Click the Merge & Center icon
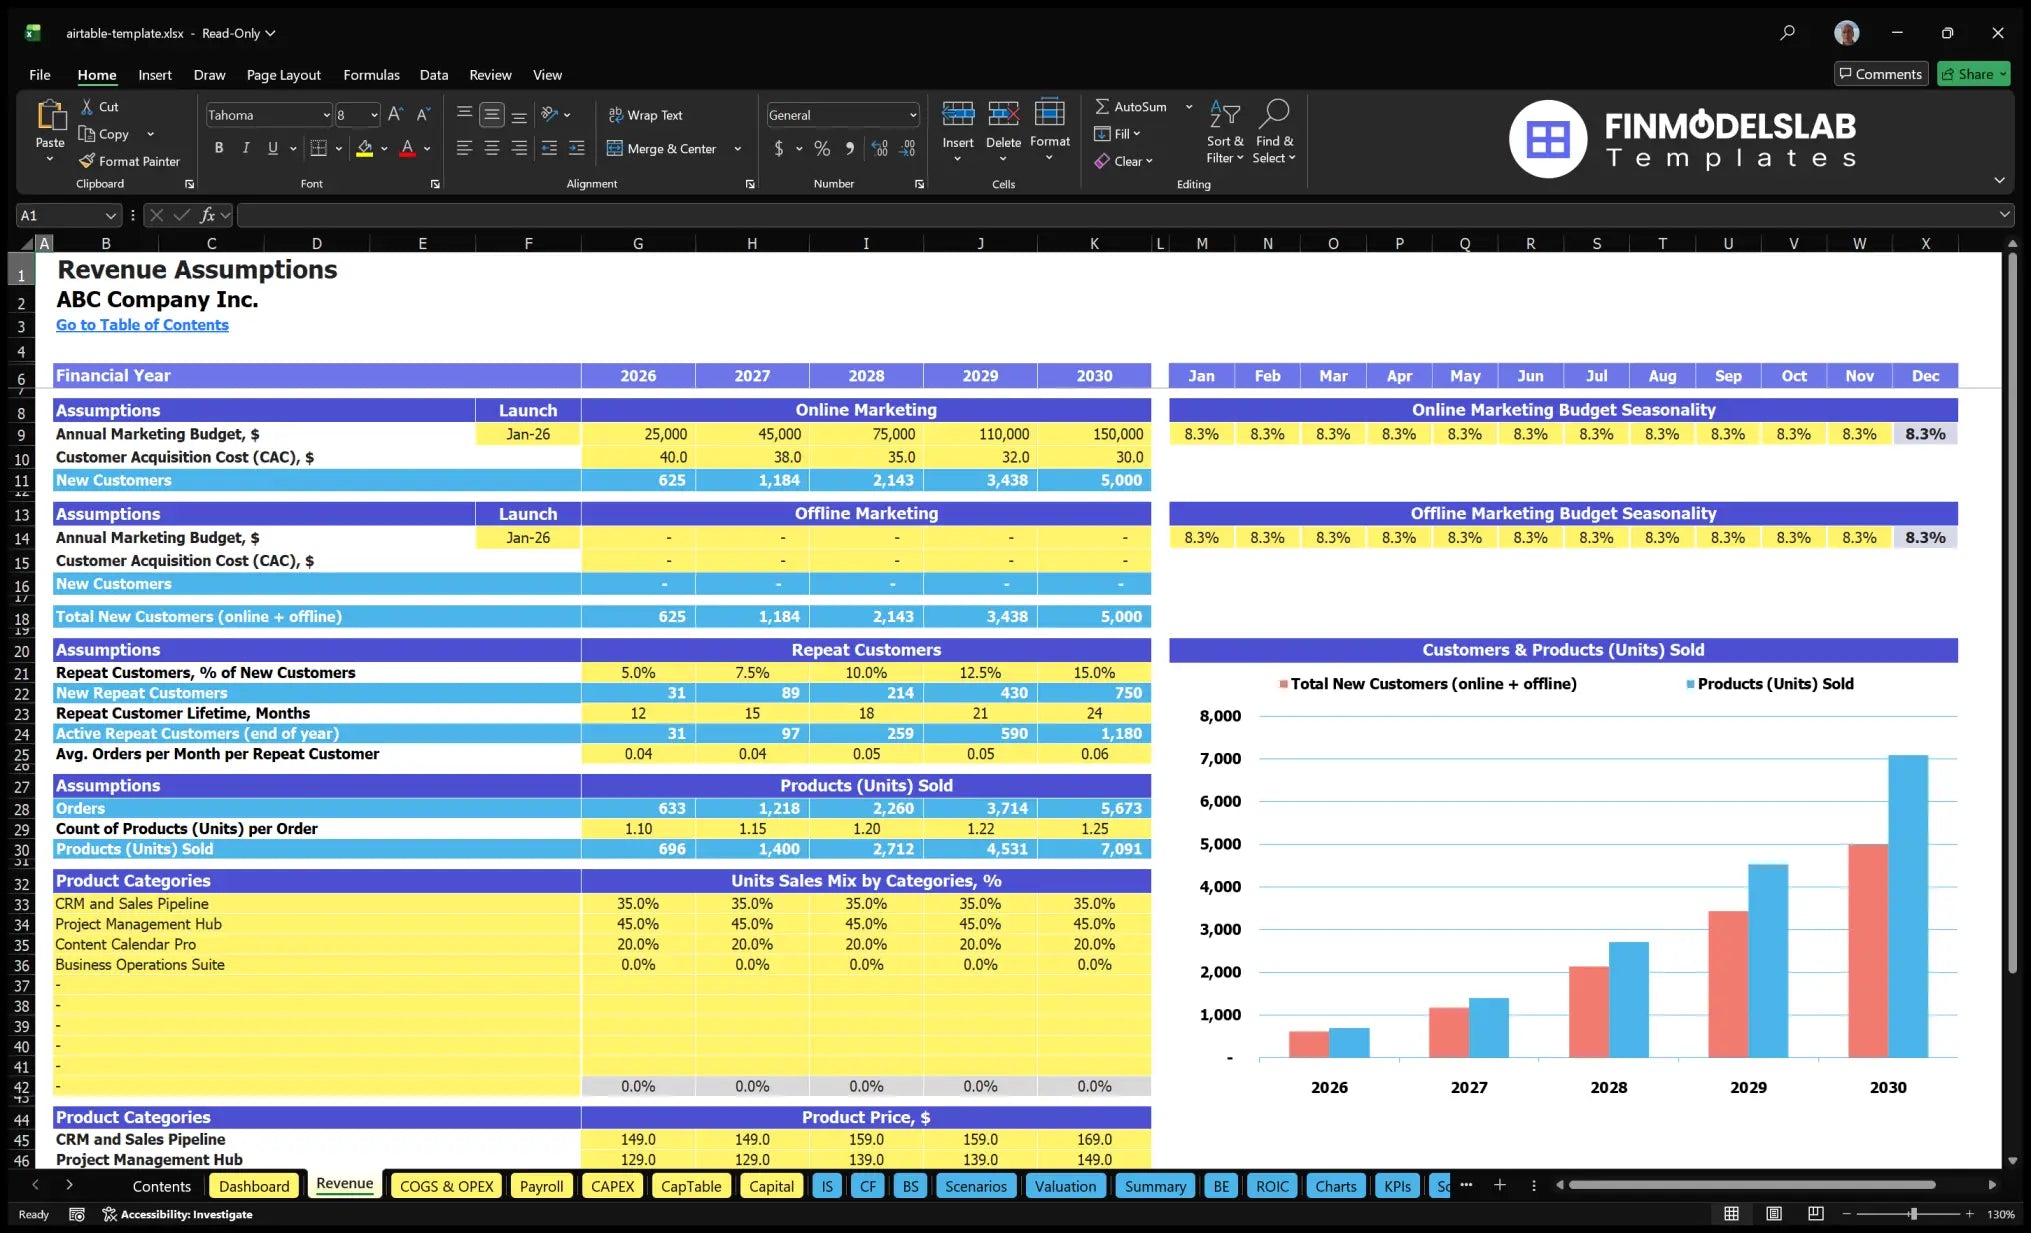 click(x=615, y=148)
